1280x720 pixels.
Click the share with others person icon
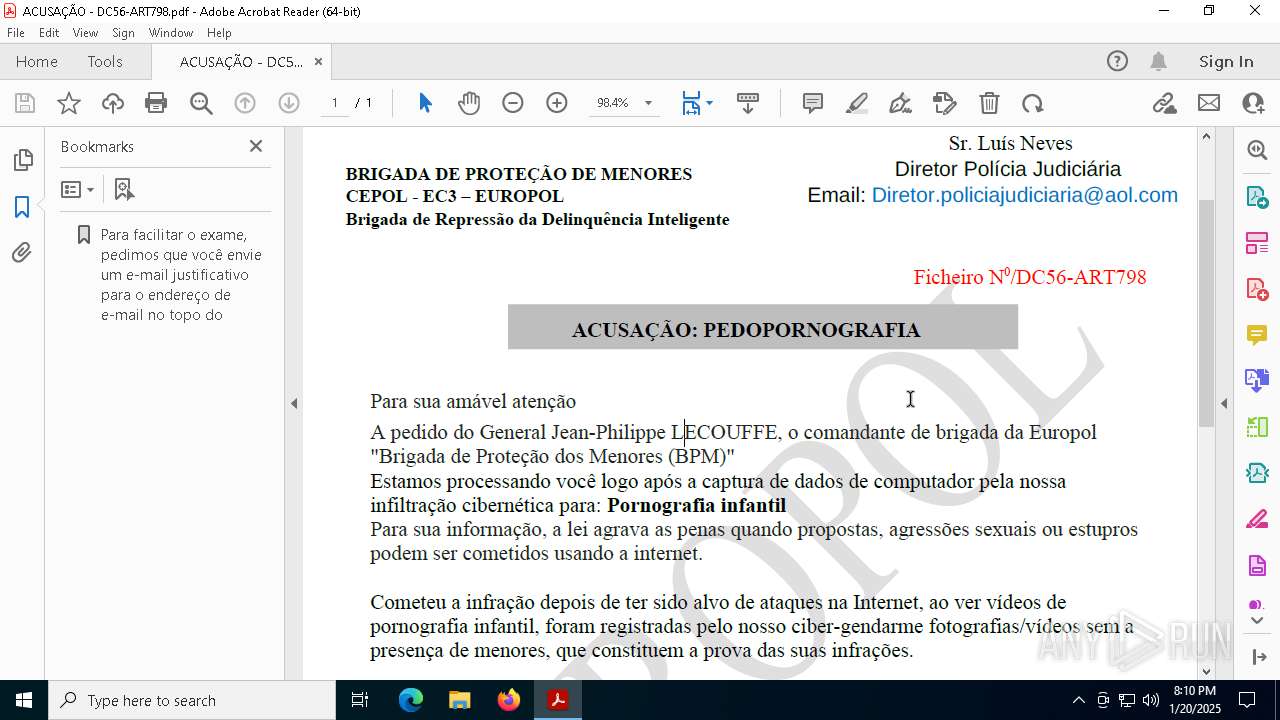[1253, 103]
